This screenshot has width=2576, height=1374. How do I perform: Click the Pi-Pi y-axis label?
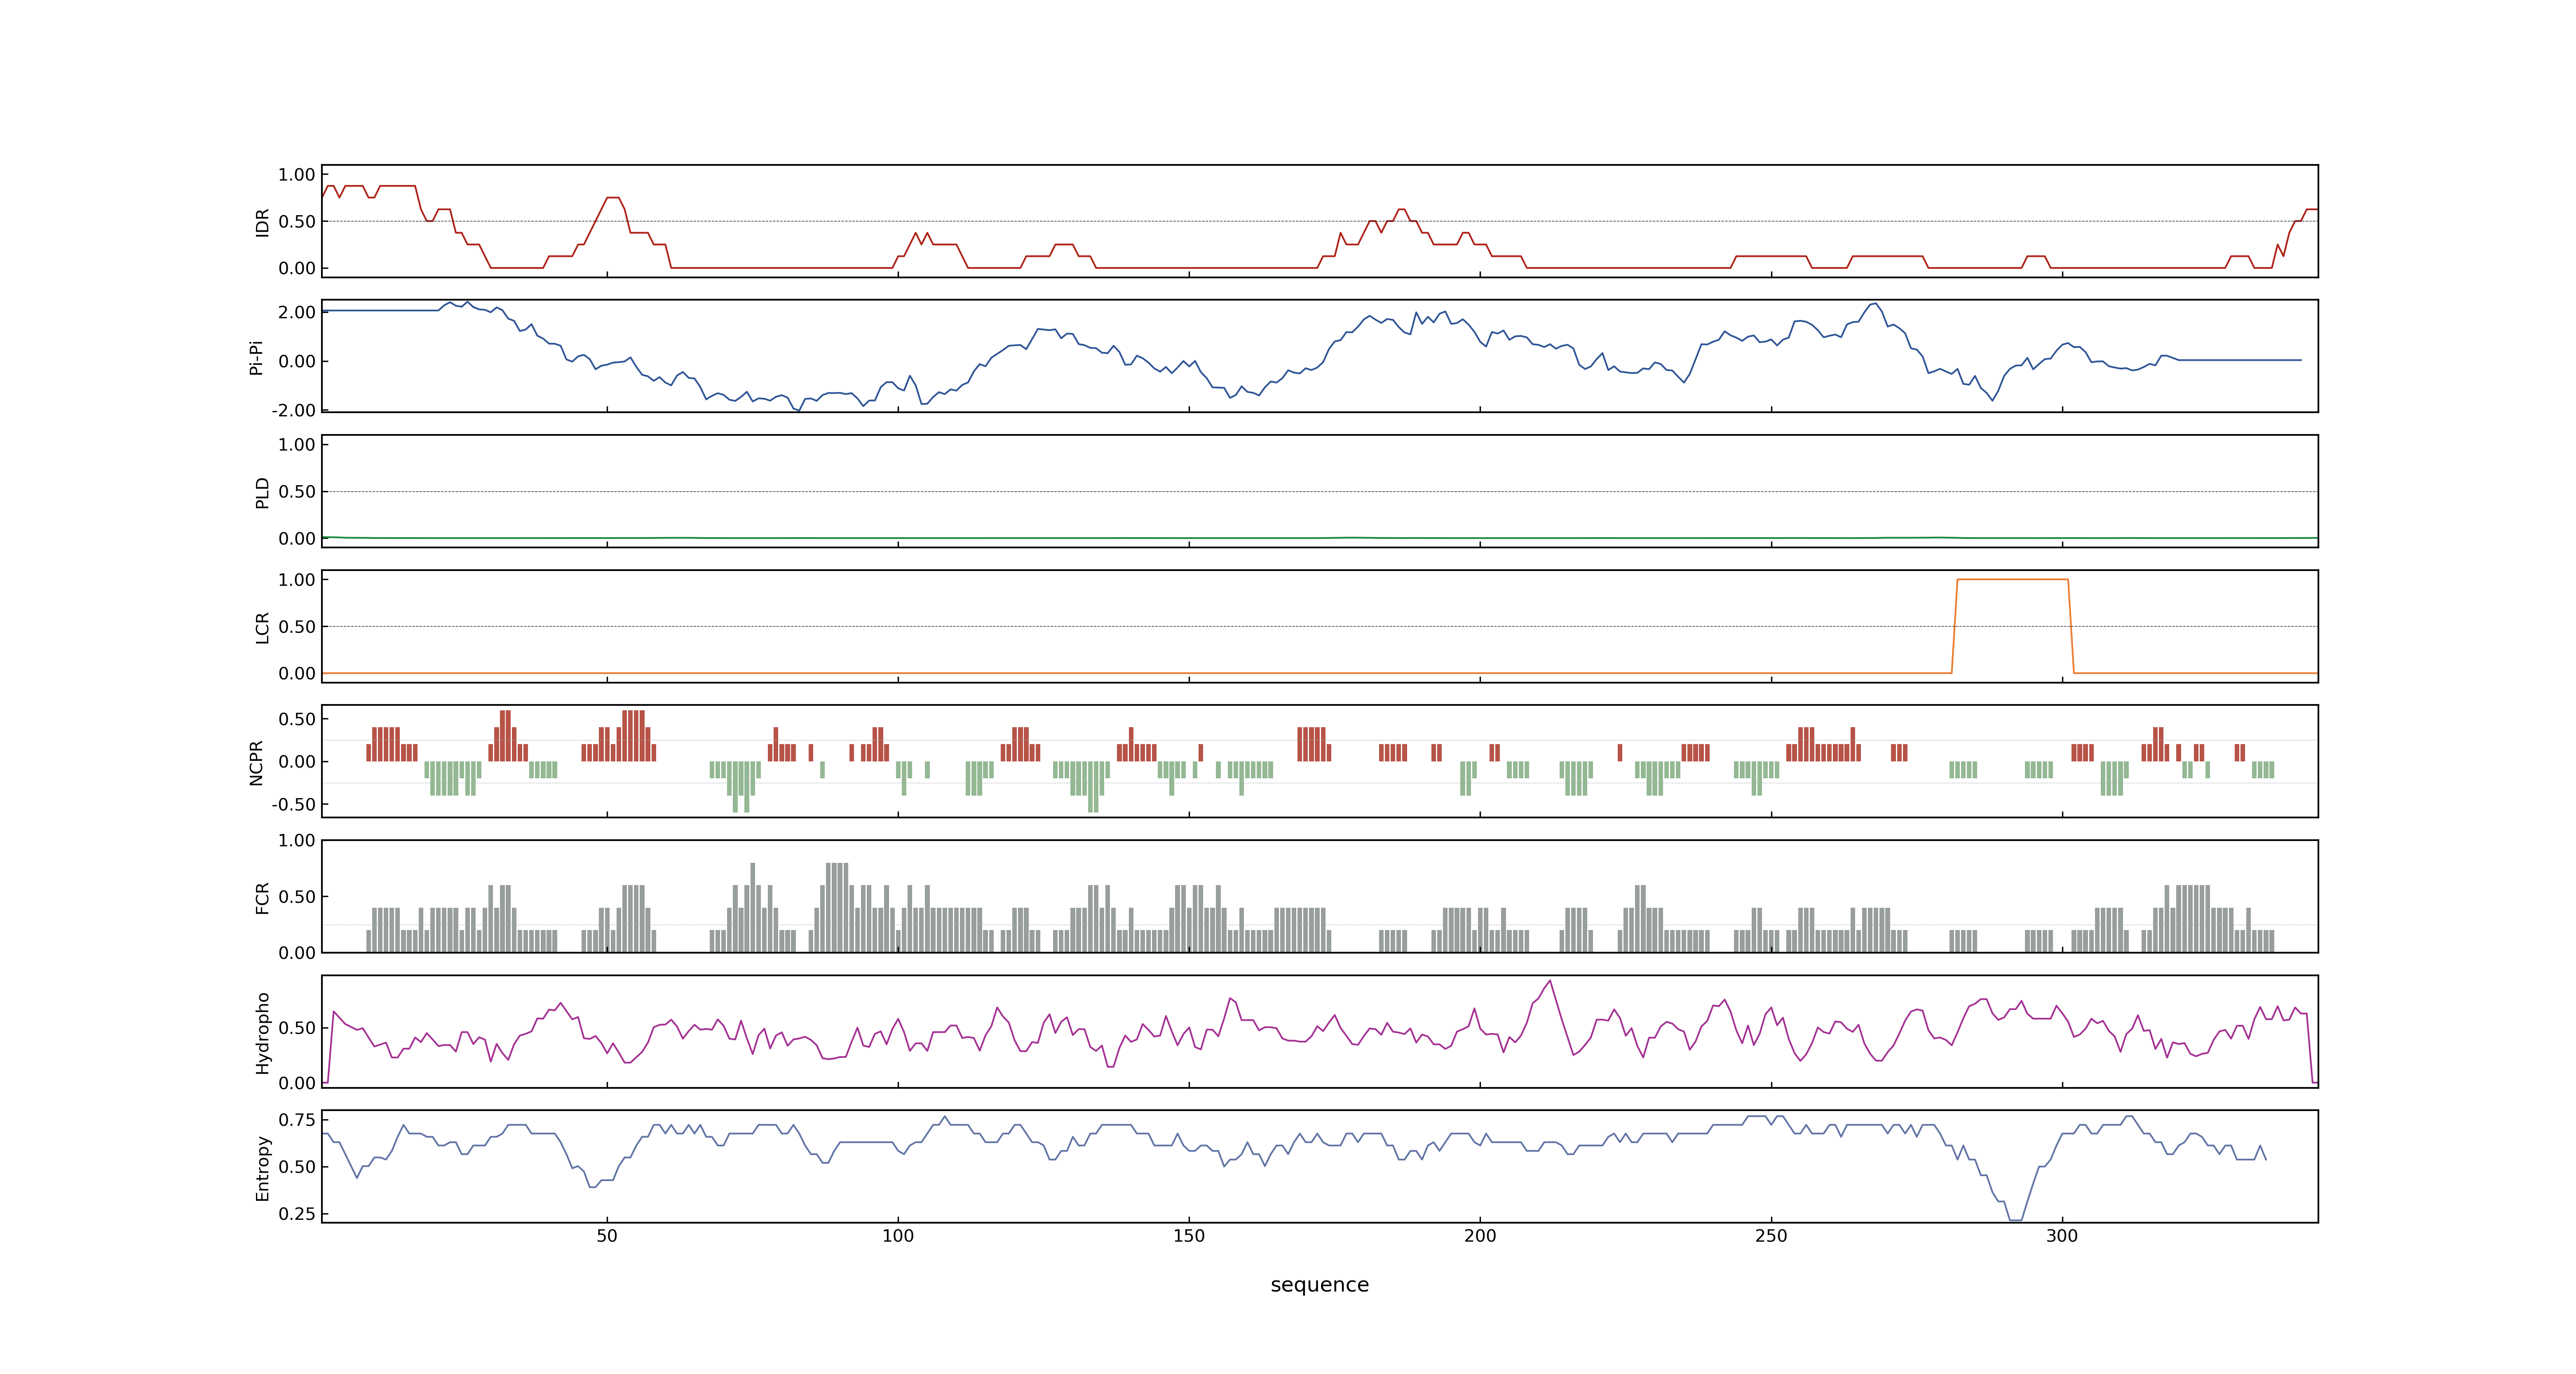click(256, 357)
